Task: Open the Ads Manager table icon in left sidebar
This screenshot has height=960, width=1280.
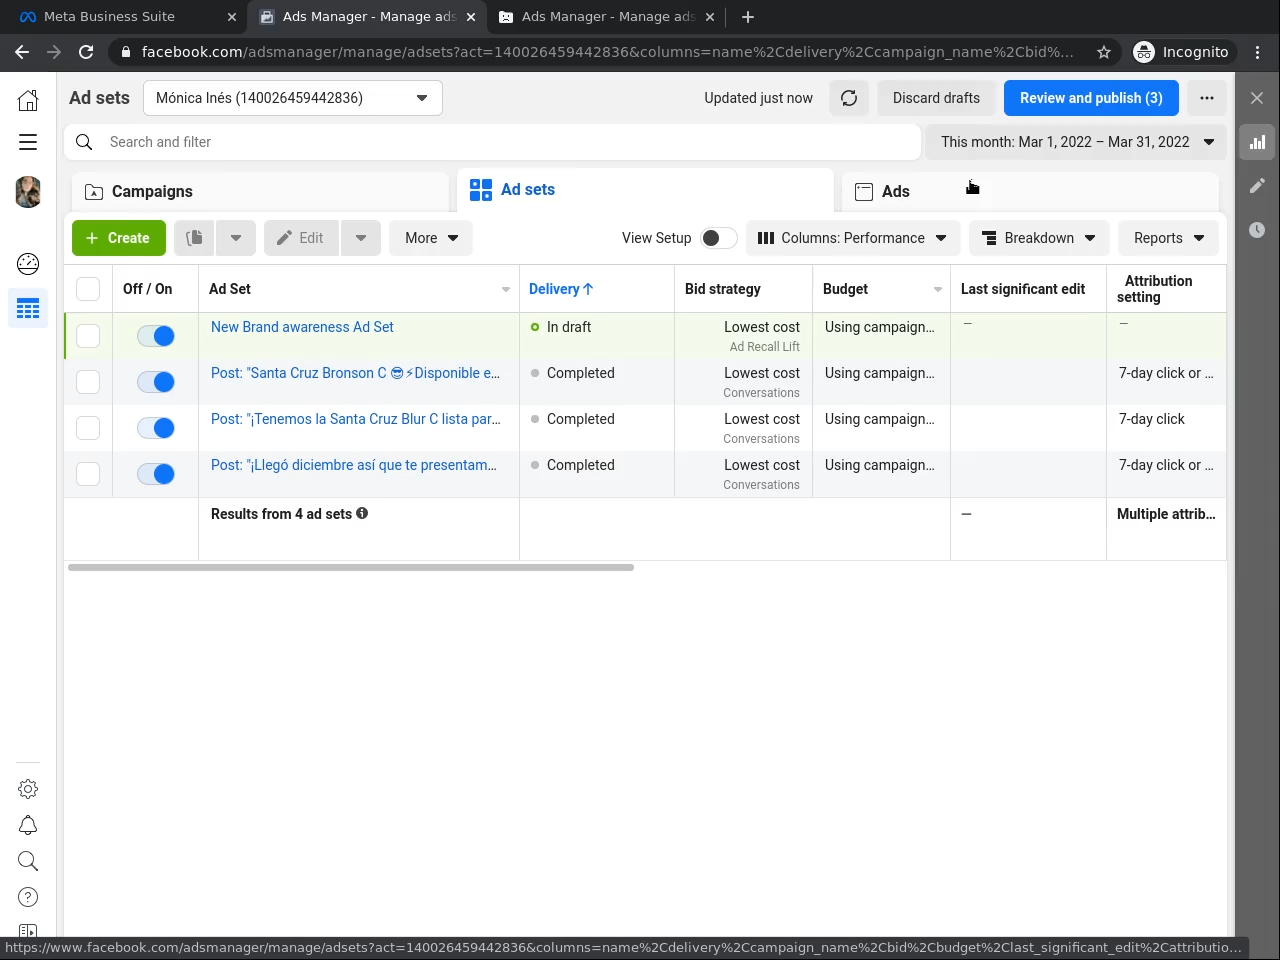Action: pos(28,309)
